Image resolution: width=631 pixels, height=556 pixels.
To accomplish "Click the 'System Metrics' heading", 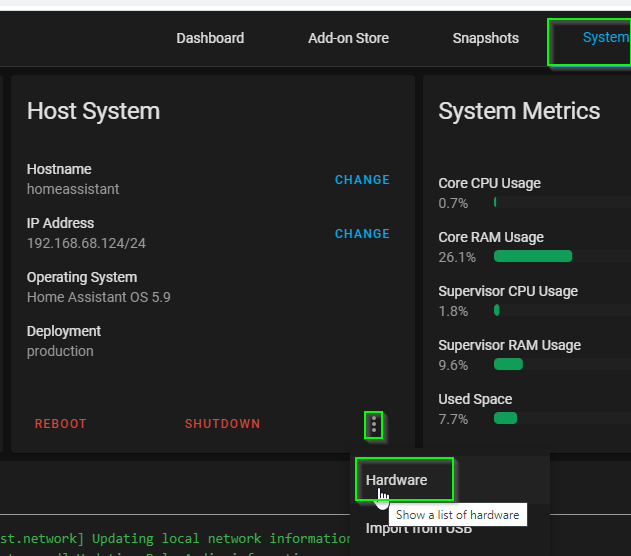I will click(x=519, y=111).
